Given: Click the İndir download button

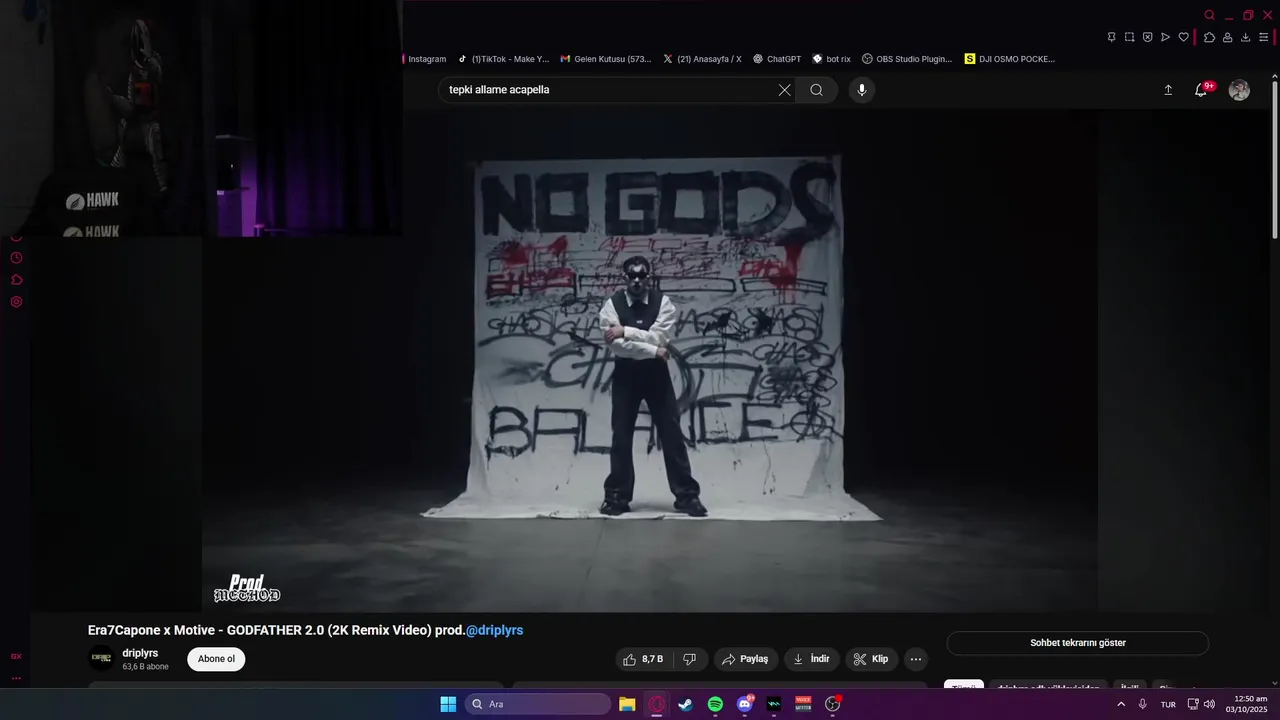Looking at the screenshot, I should click(x=812, y=659).
